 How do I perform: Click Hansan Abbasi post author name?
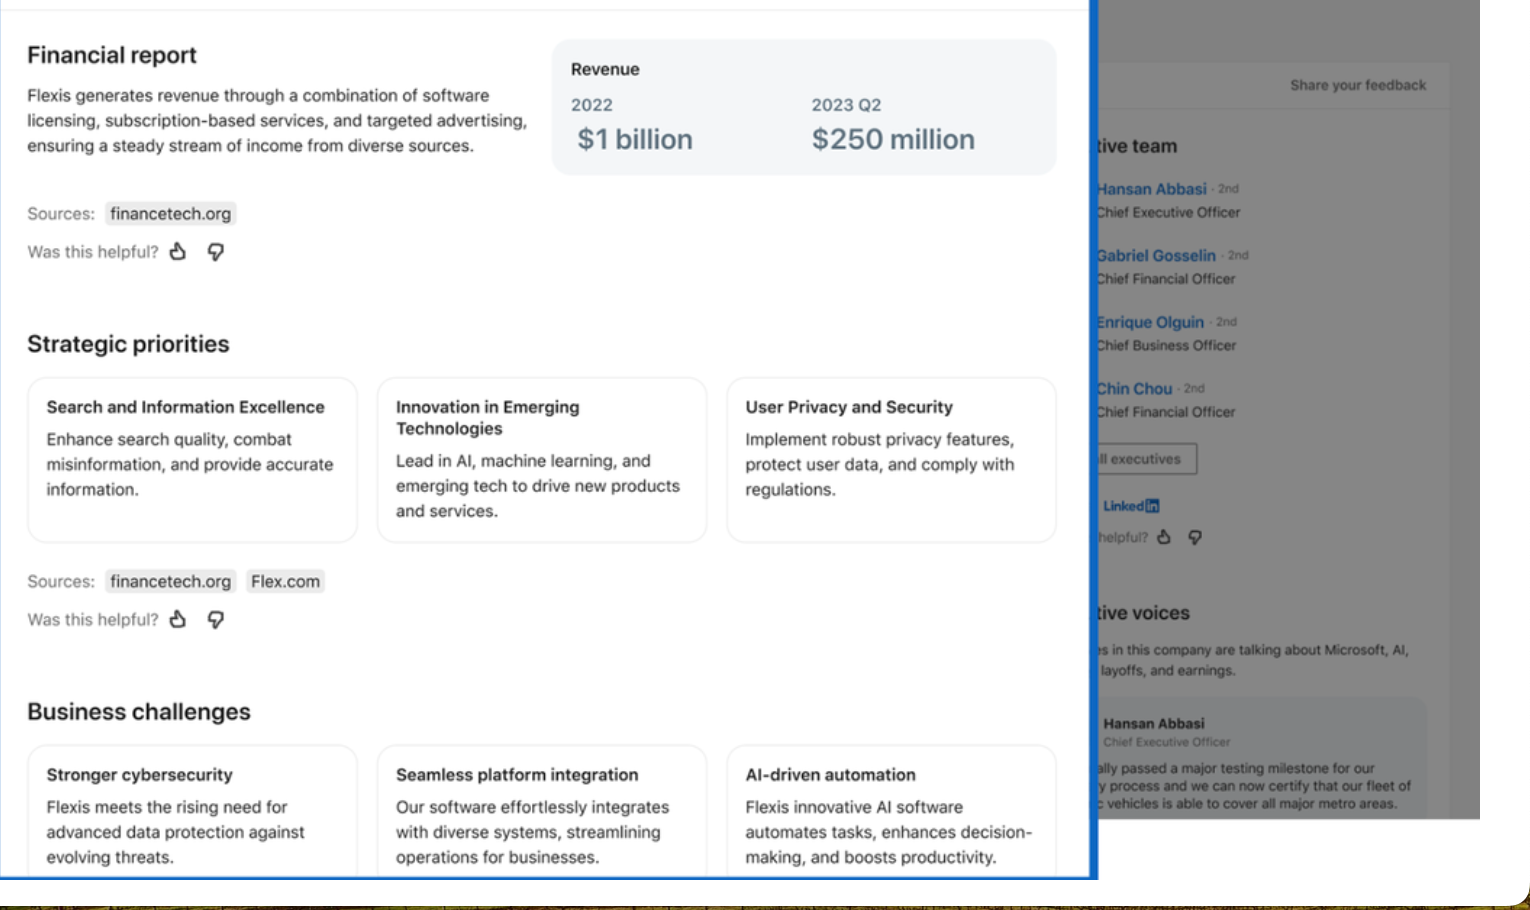[x=1154, y=723]
